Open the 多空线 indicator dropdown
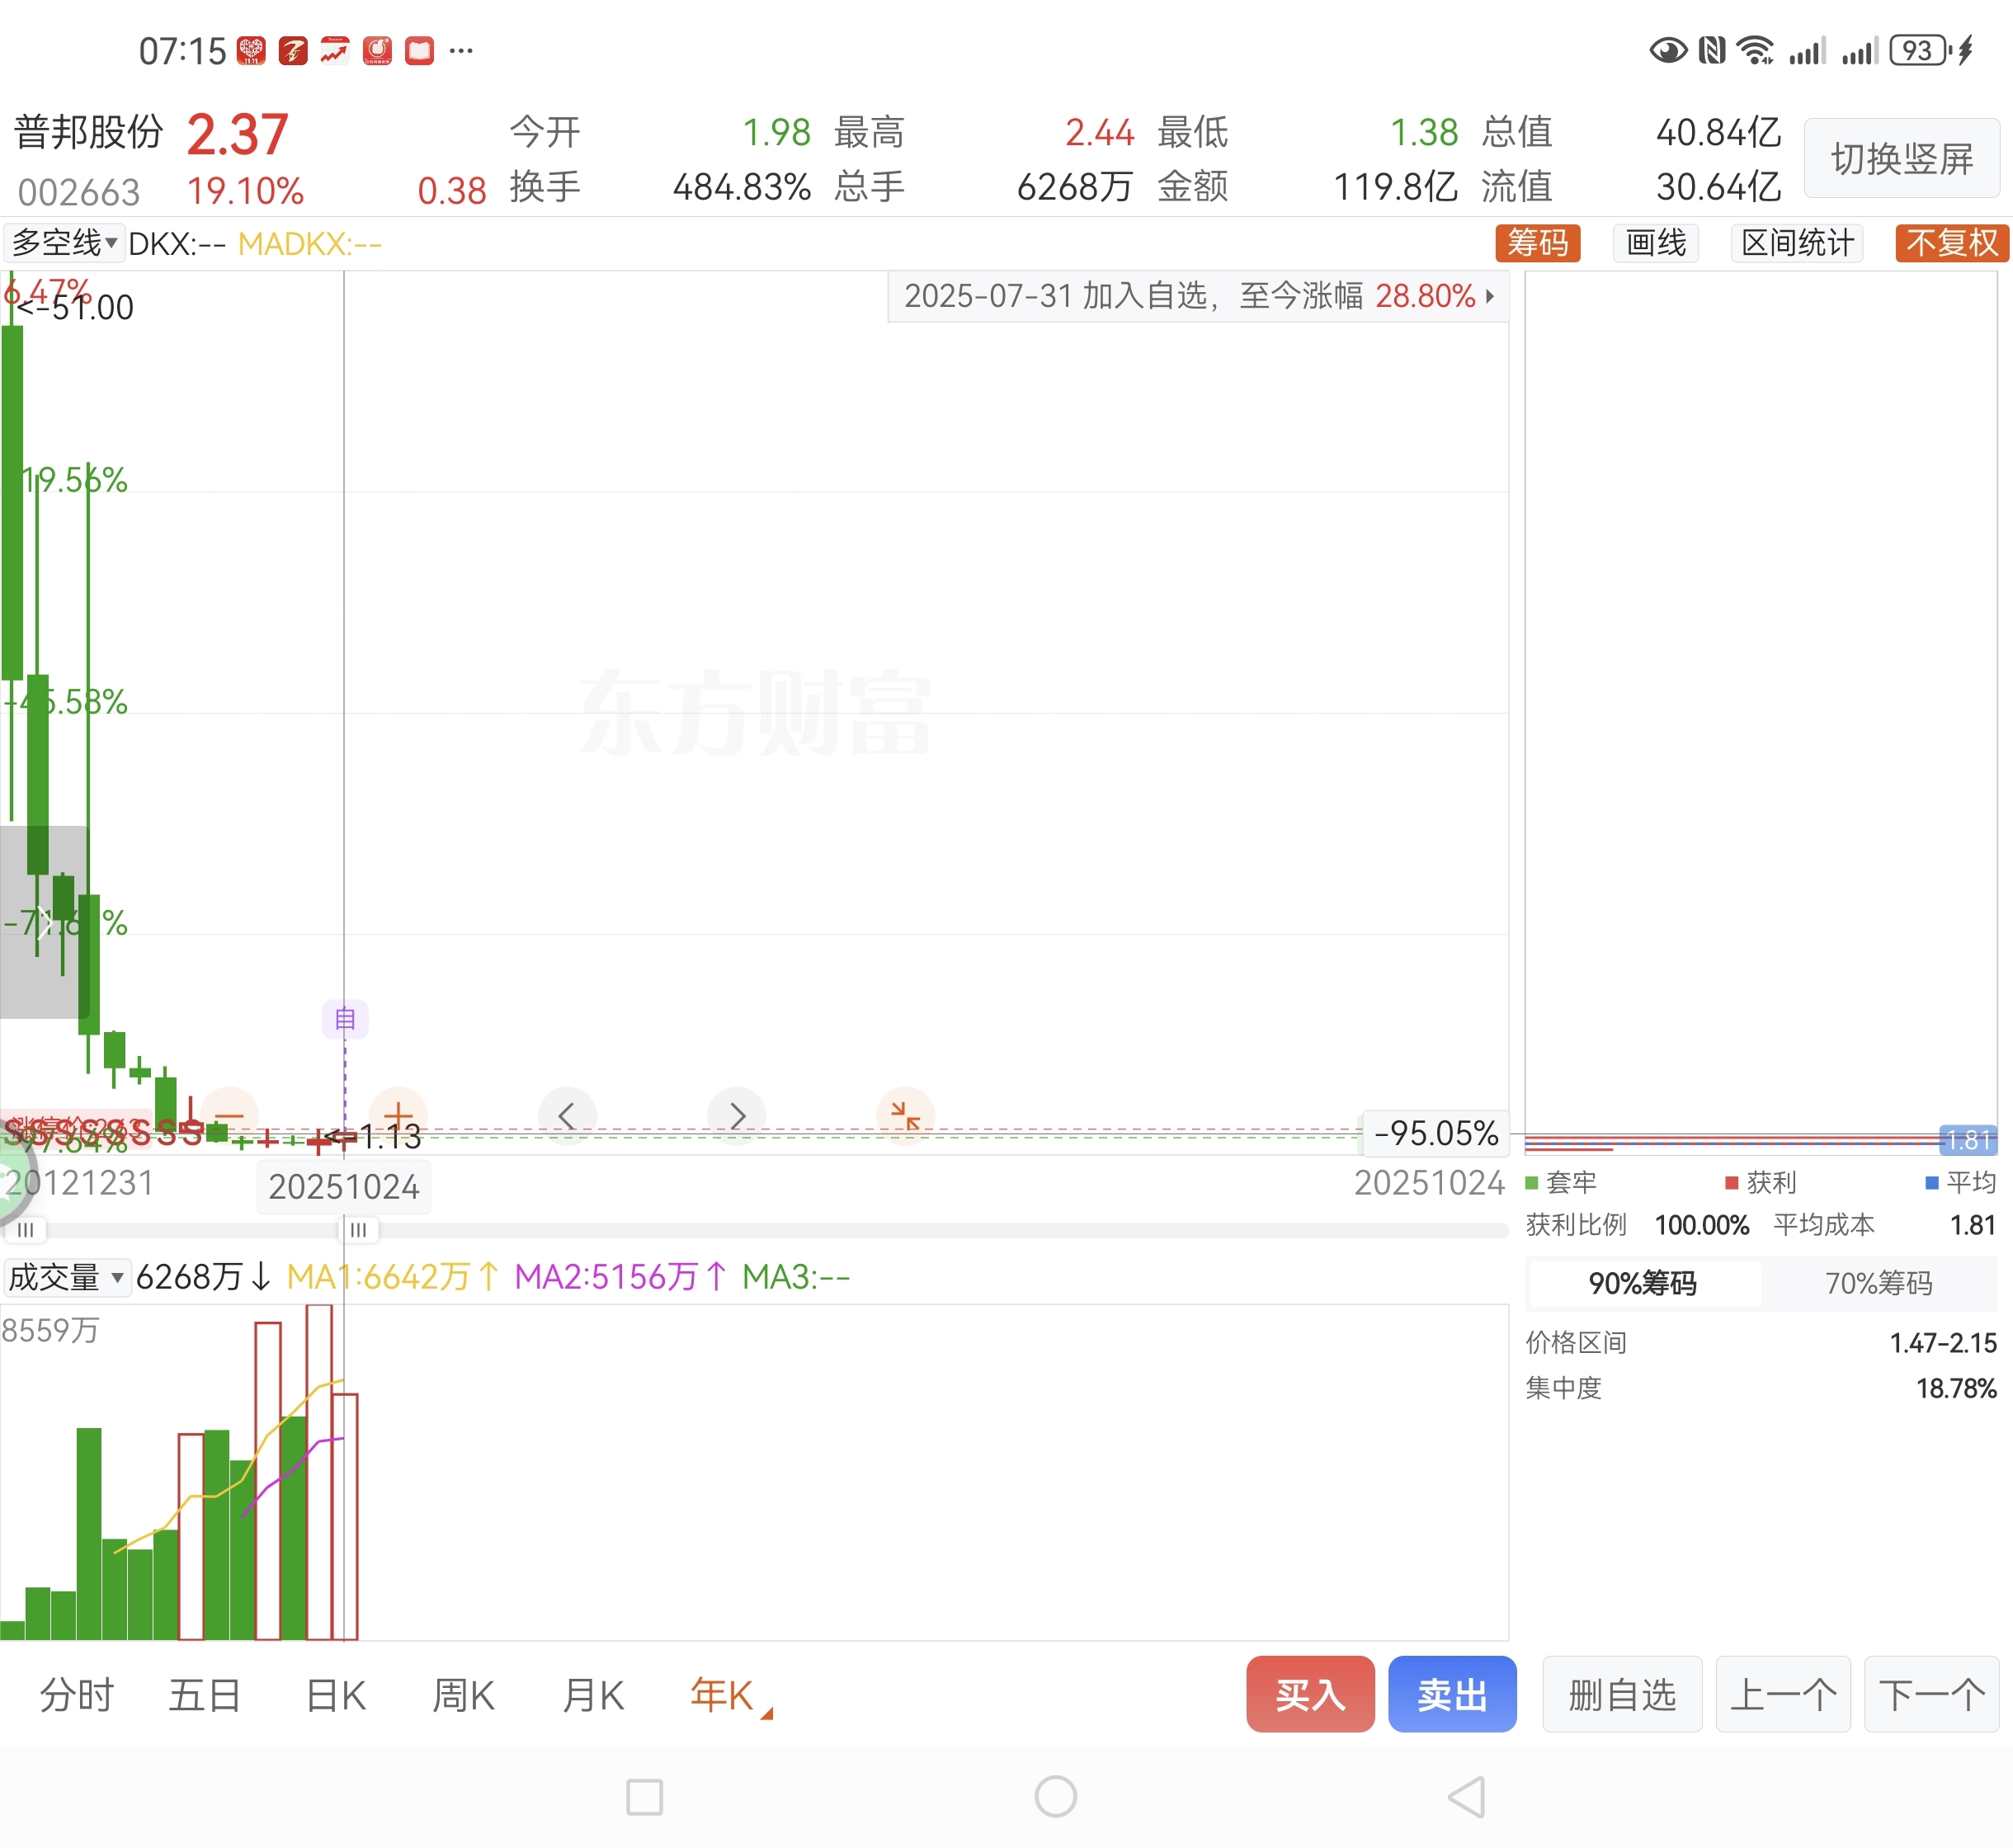 (64, 243)
